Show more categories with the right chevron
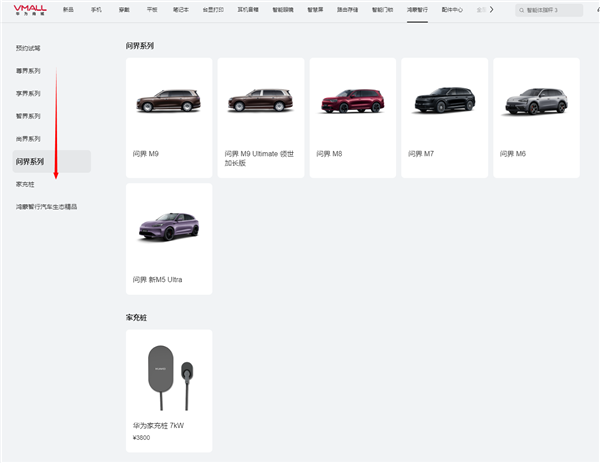 pyautogui.click(x=491, y=10)
